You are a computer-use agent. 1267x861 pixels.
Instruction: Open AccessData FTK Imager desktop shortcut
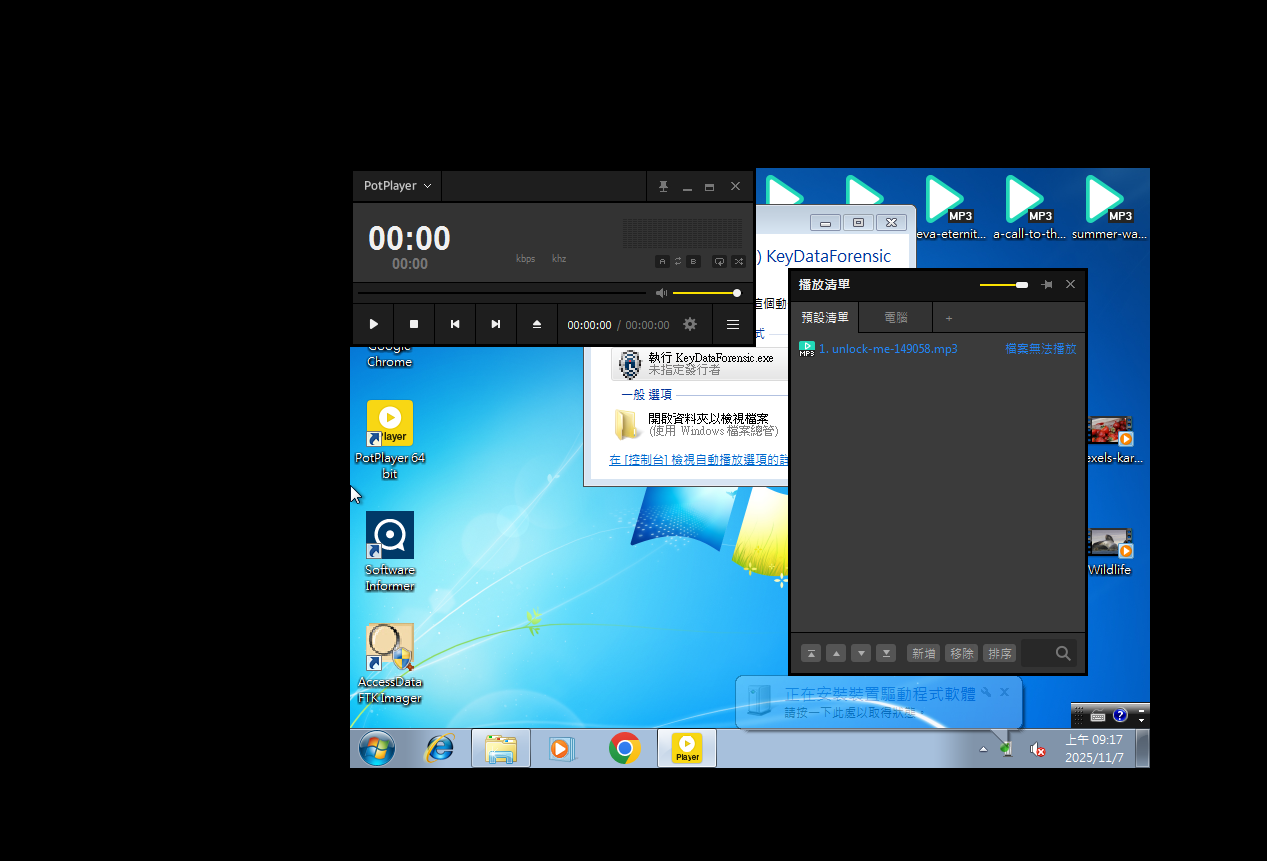pos(390,664)
